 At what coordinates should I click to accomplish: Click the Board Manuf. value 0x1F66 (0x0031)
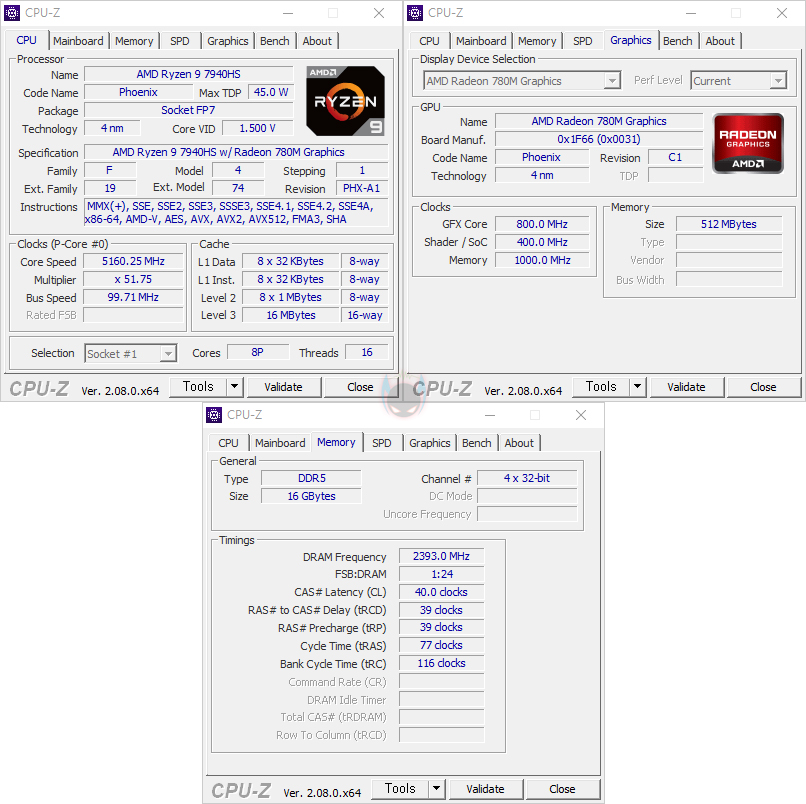[599, 139]
